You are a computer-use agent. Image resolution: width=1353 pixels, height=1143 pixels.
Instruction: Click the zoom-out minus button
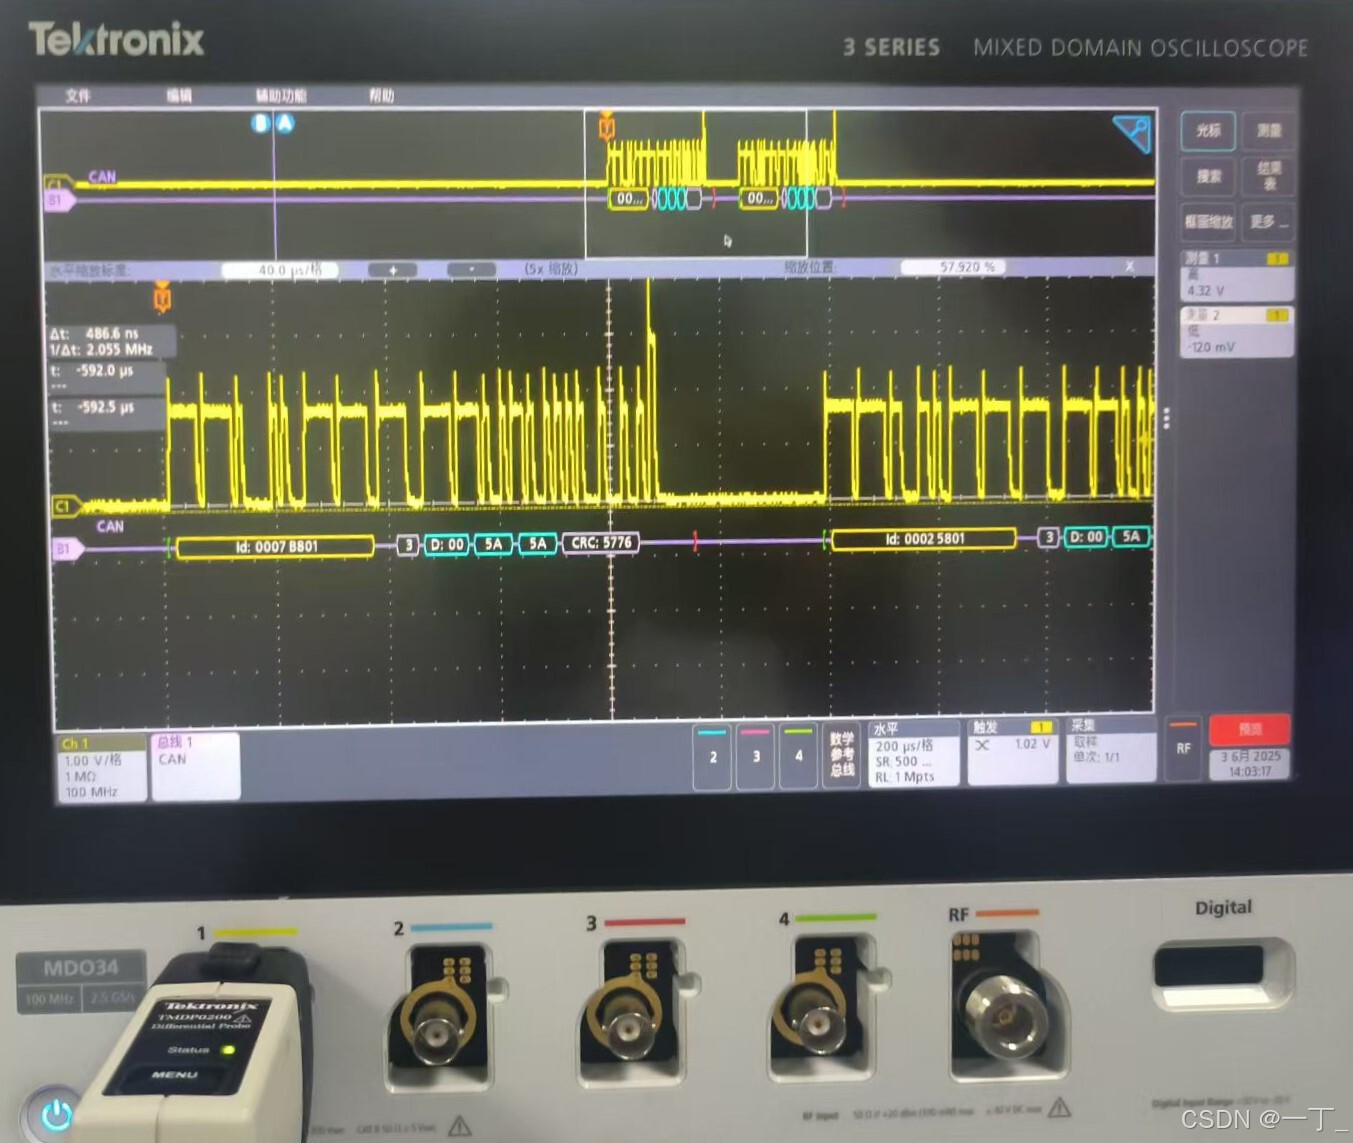[471, 270]
